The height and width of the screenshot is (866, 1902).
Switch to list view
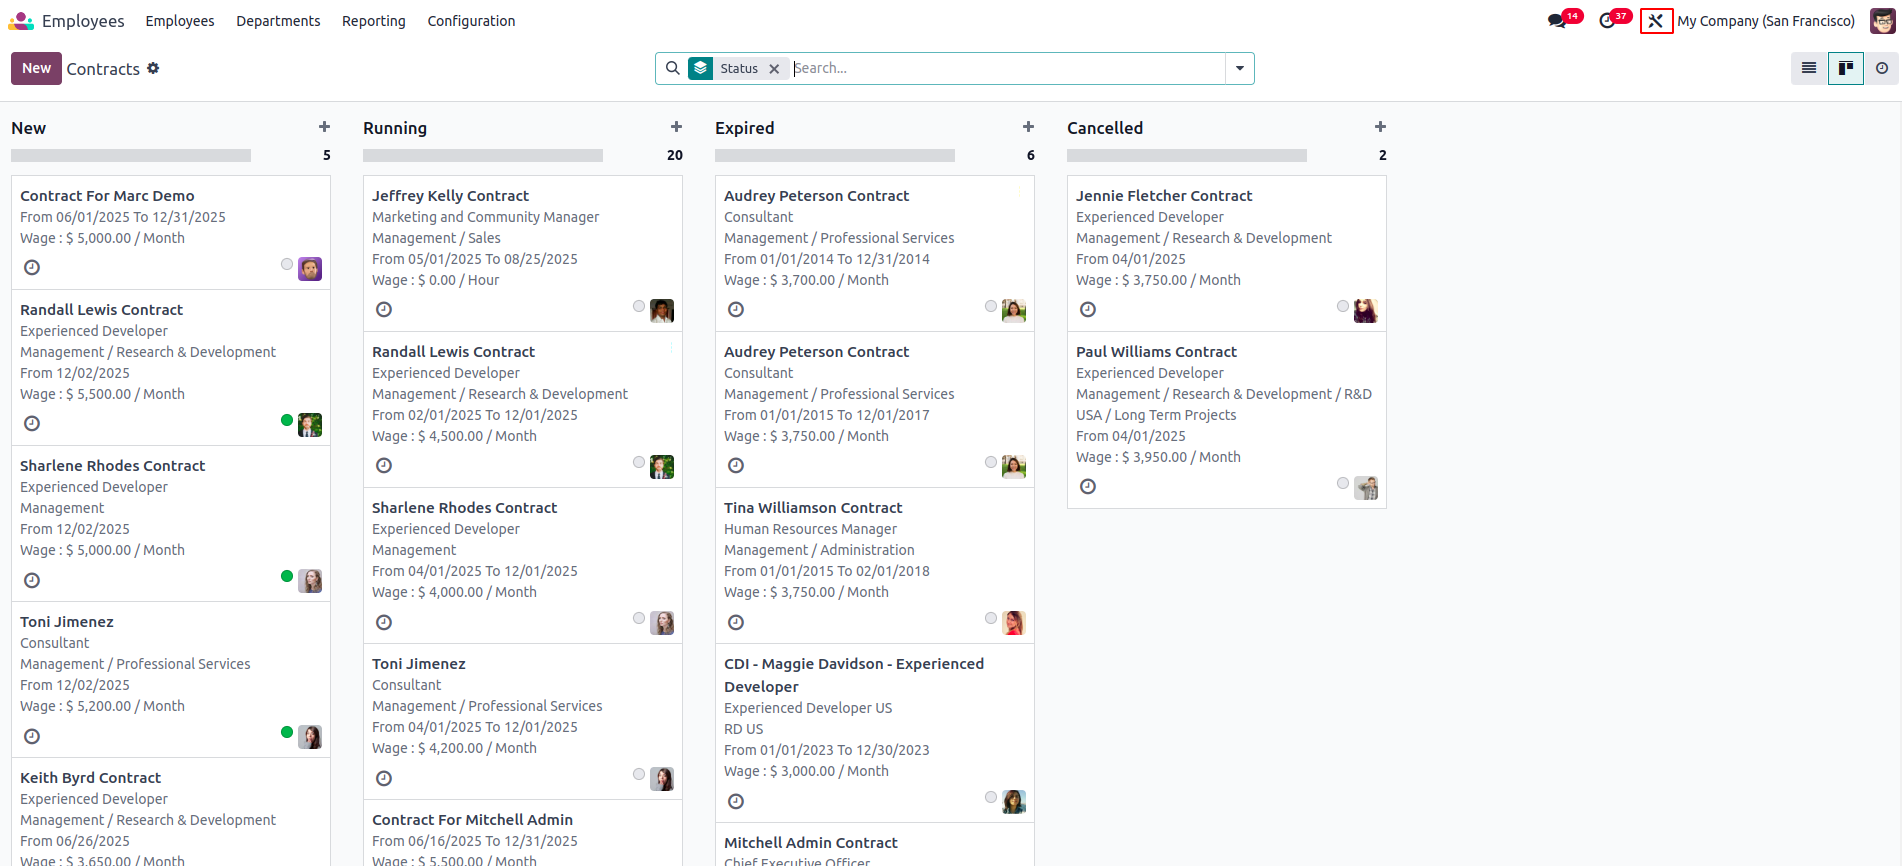(1809, 68)
